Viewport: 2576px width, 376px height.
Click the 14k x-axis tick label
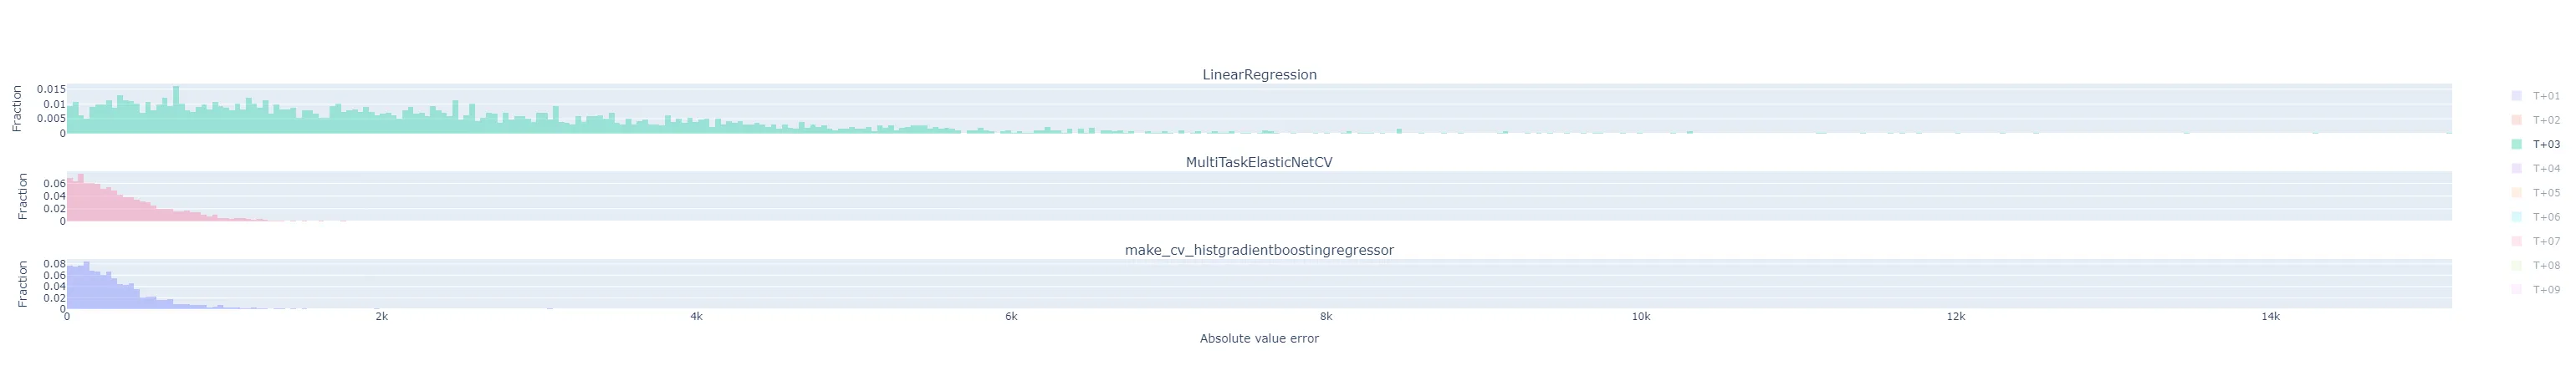(2270, 317)
